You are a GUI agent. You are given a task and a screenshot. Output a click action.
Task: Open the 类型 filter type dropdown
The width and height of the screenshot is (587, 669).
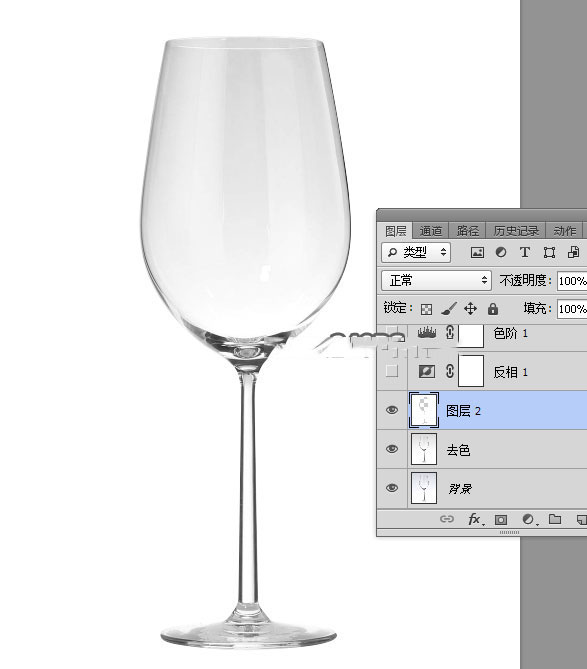coord(416,252)
